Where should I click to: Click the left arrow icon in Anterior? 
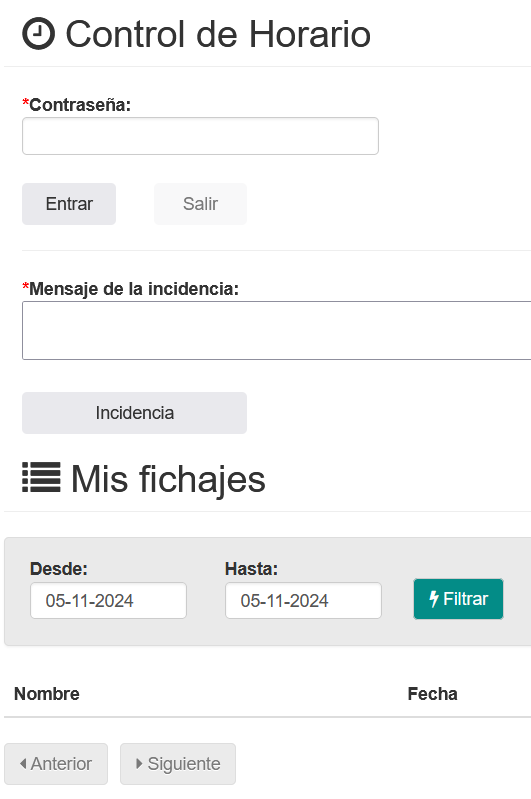(x=23, y=763)
